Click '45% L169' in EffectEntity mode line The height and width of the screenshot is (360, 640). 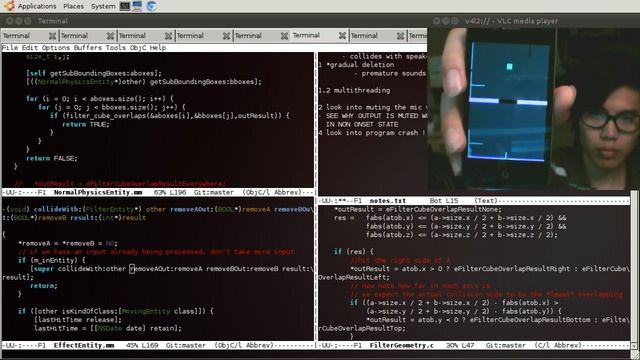(142, 345)
